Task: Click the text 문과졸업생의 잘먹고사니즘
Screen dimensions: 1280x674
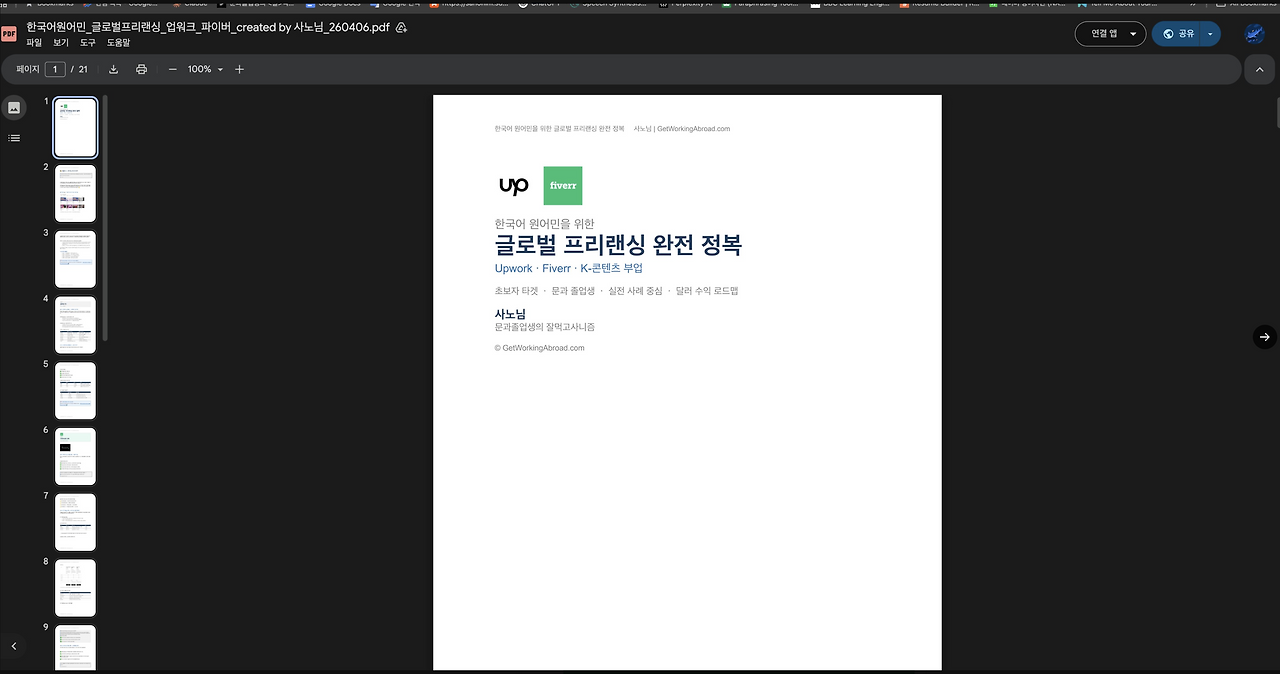Action: point(544,327)
